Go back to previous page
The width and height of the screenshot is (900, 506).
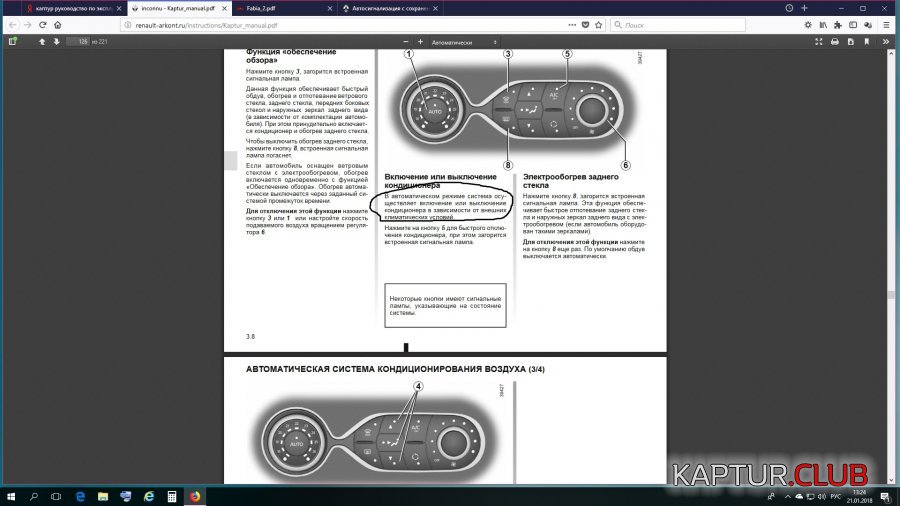[13, 25]
